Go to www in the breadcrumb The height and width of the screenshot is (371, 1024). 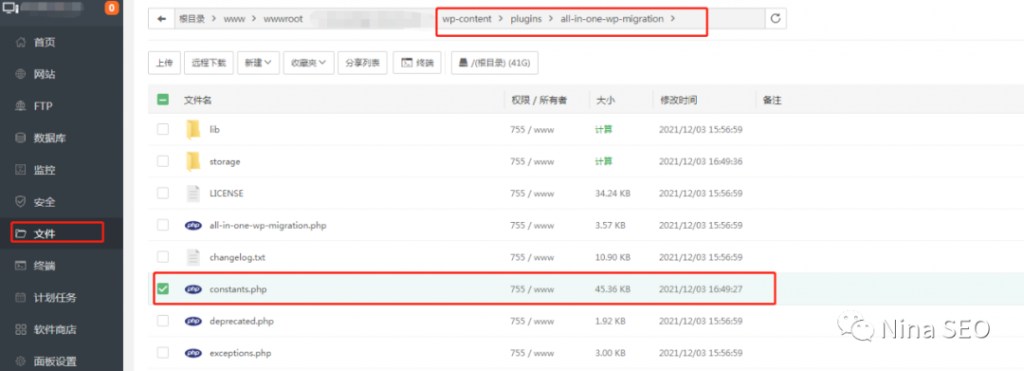(x=234, y=19)
